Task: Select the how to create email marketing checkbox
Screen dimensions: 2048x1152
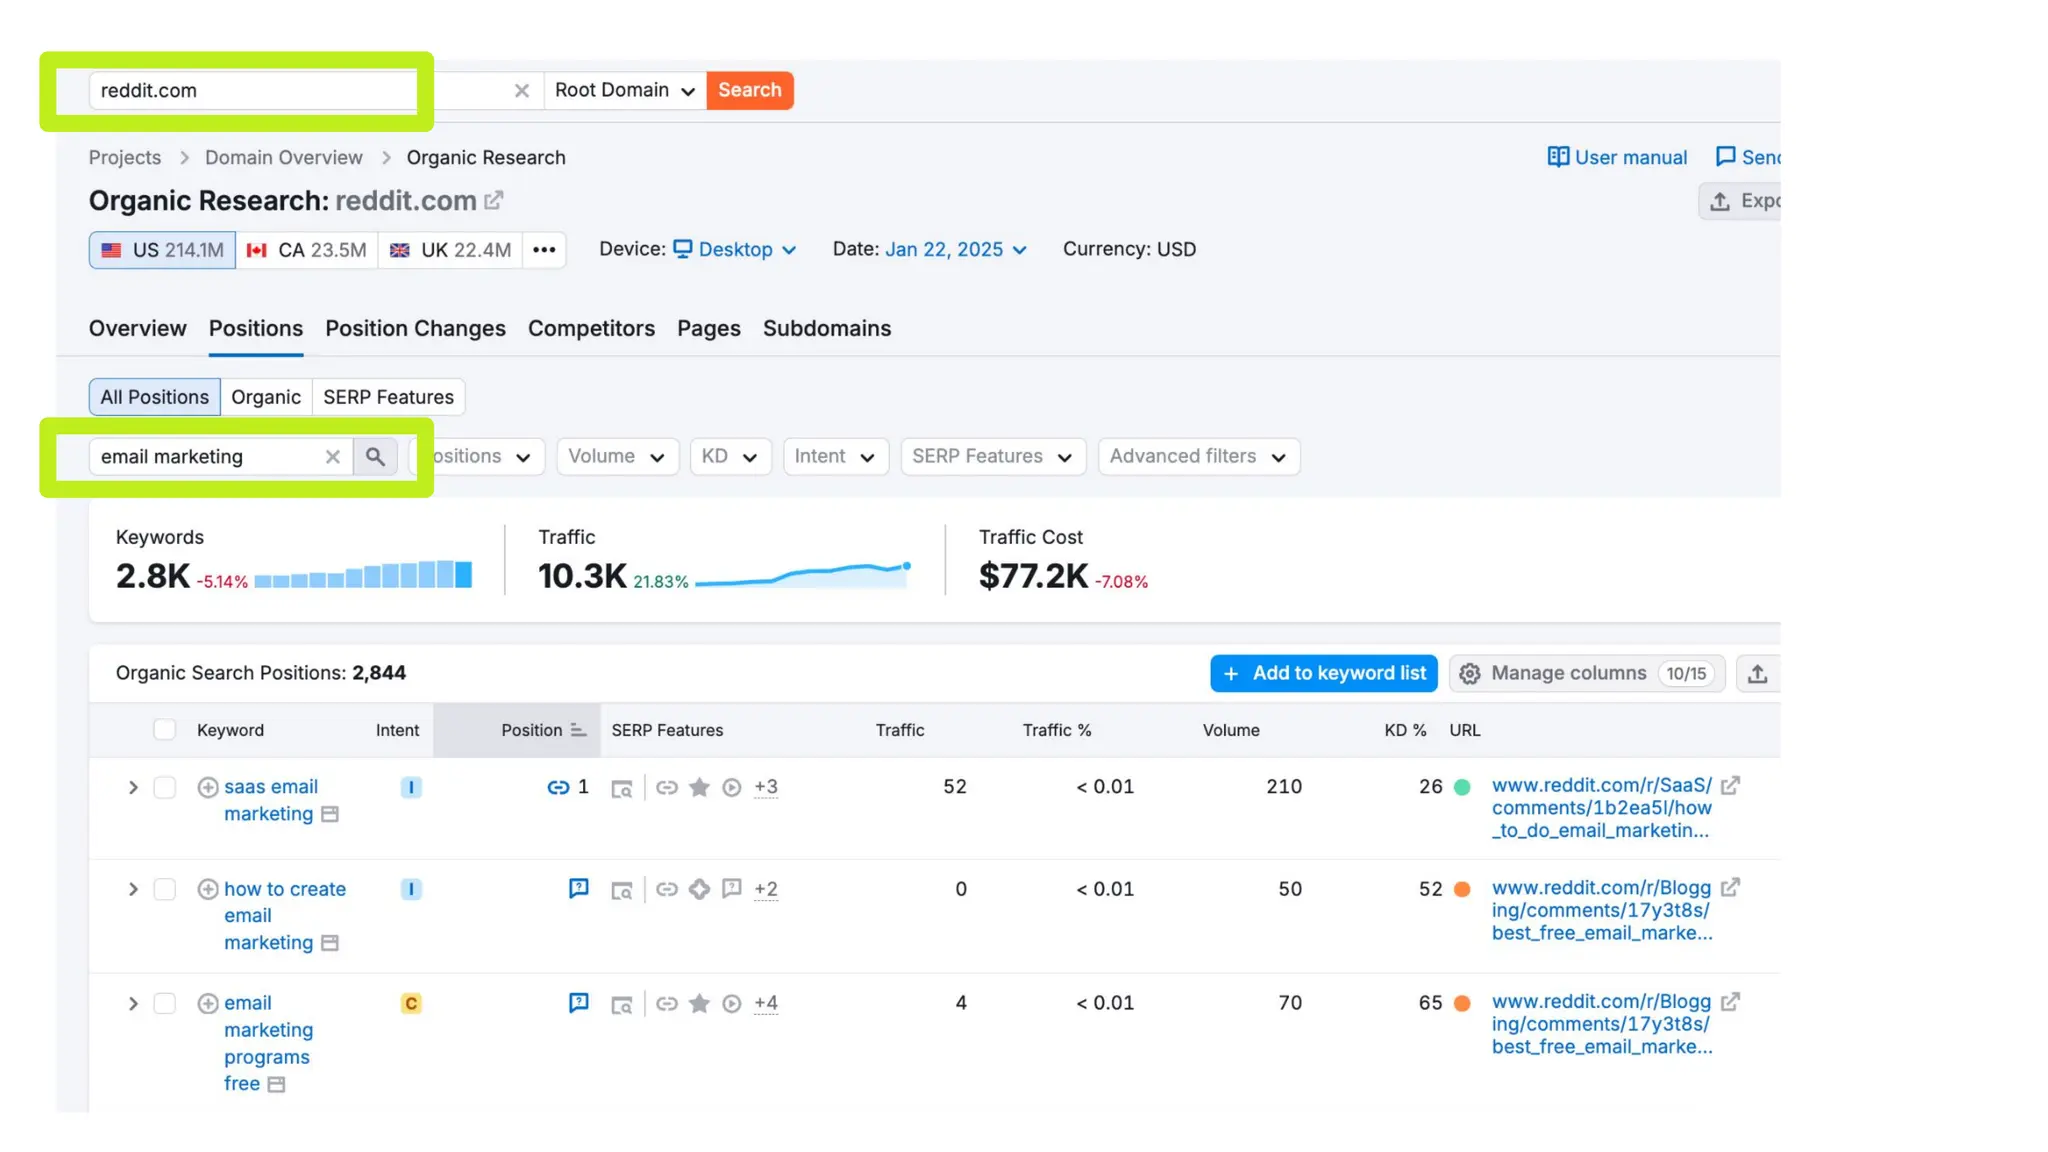Action: coord(165,890)
